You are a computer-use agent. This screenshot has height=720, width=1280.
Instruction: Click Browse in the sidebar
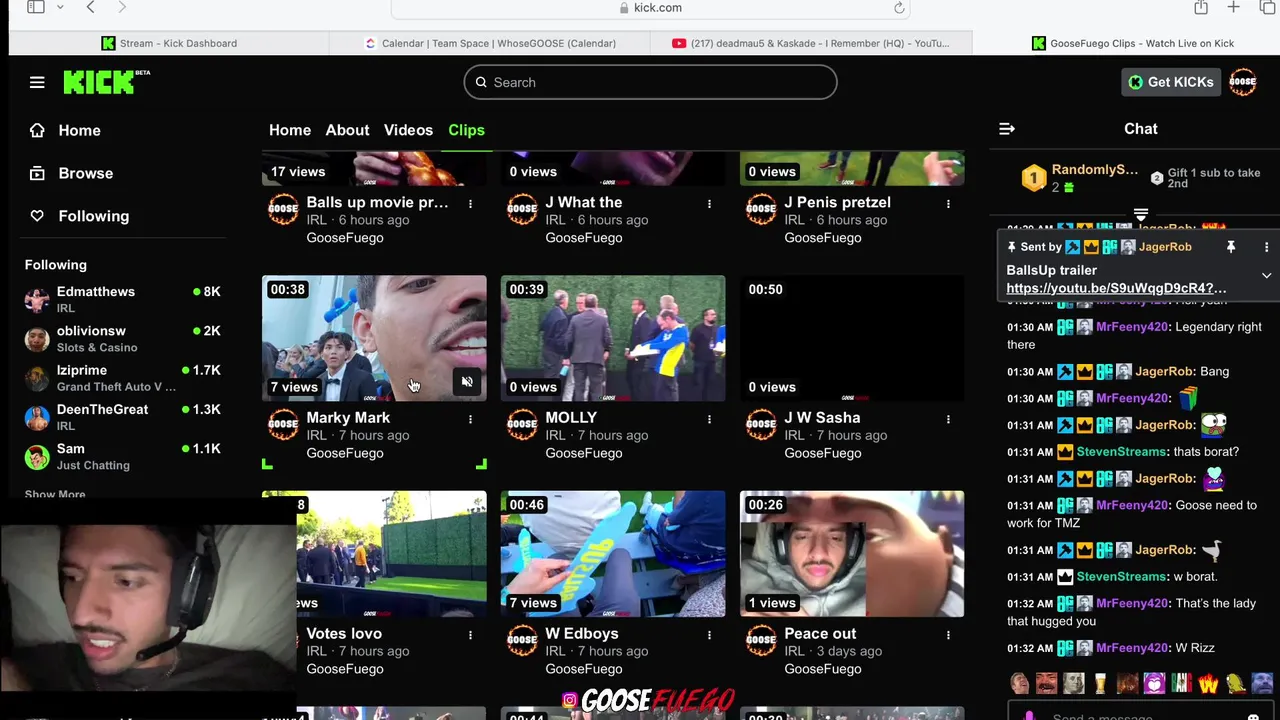[86, 173]
